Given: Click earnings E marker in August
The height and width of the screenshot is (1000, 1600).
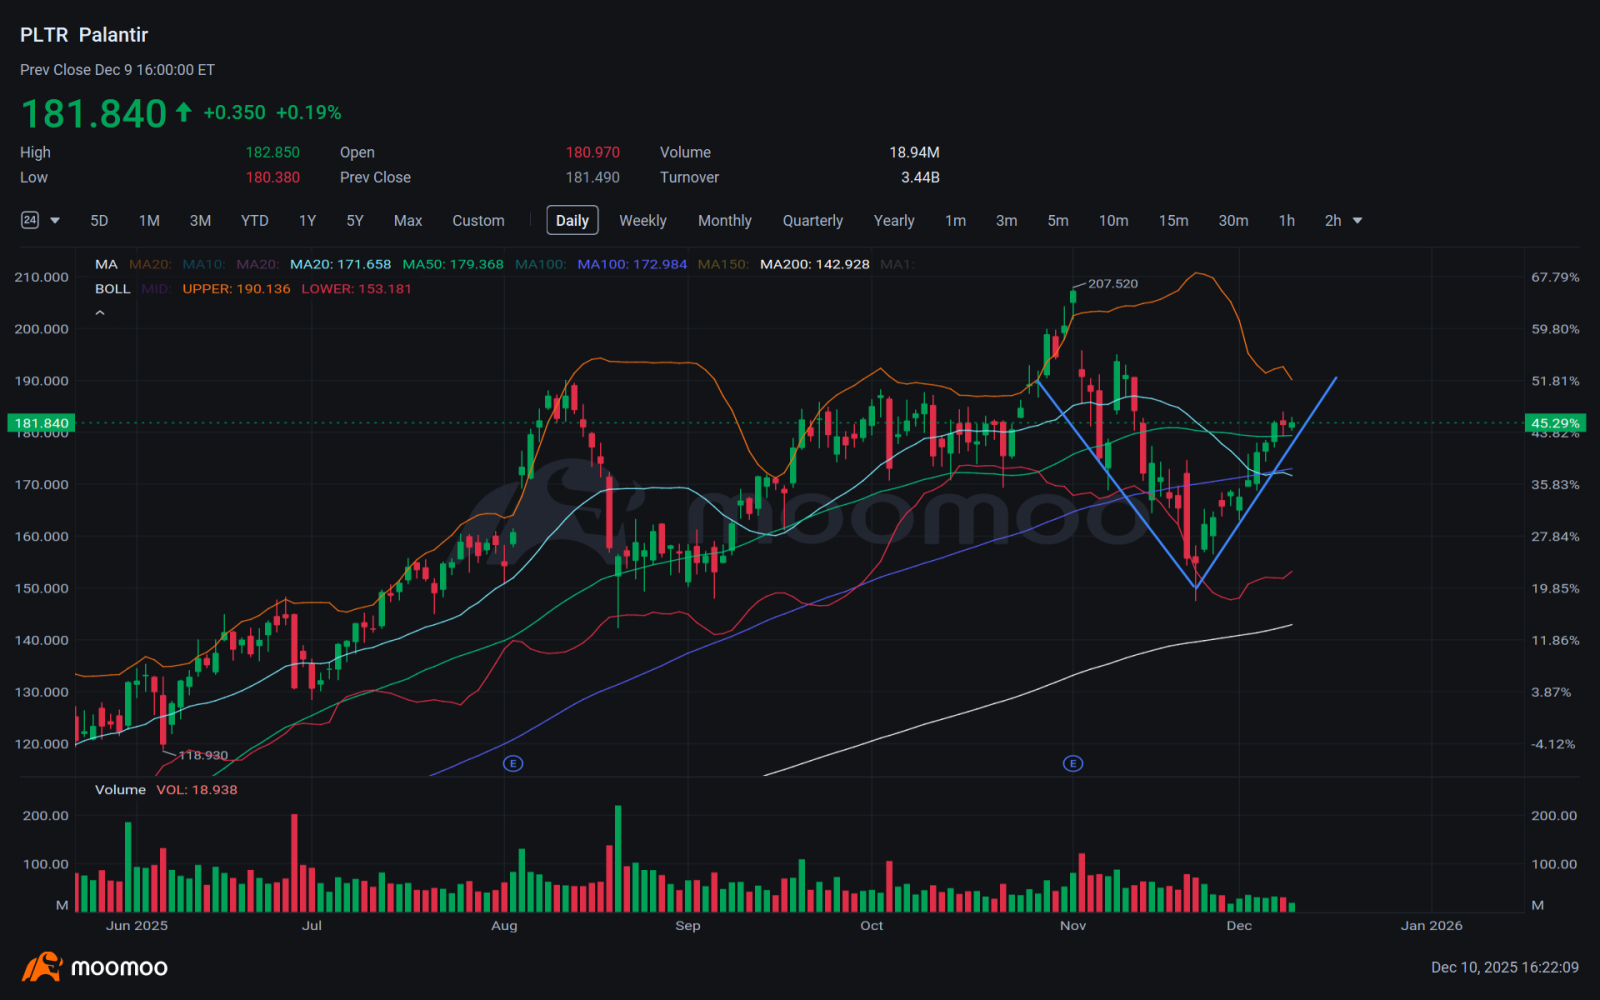Looking at the screenshot, I should (513, 763).
